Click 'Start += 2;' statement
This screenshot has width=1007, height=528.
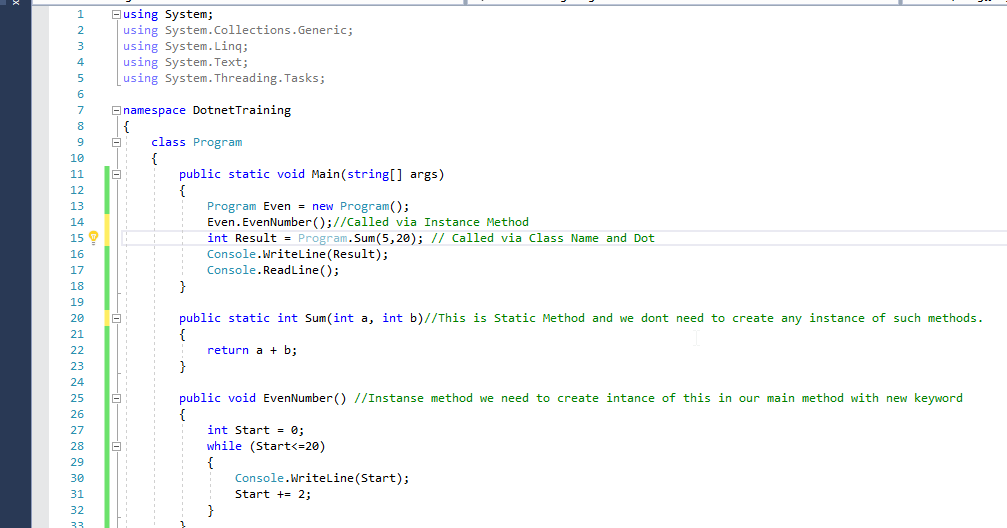pos(273,495)
